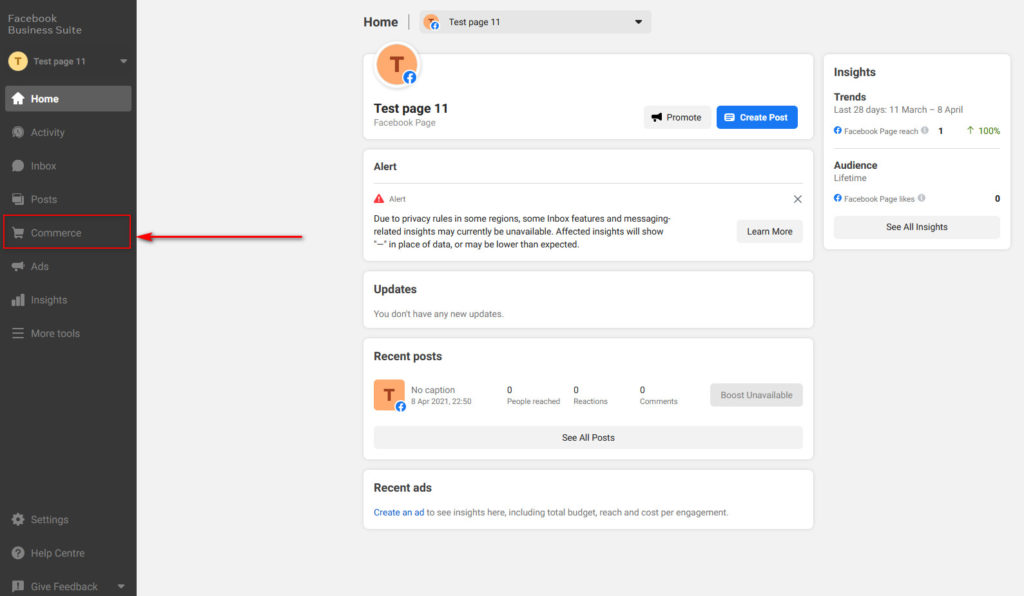The image size is (1024, 596).
Task: Click the blue Create Post button
Action: coord(756,118)
